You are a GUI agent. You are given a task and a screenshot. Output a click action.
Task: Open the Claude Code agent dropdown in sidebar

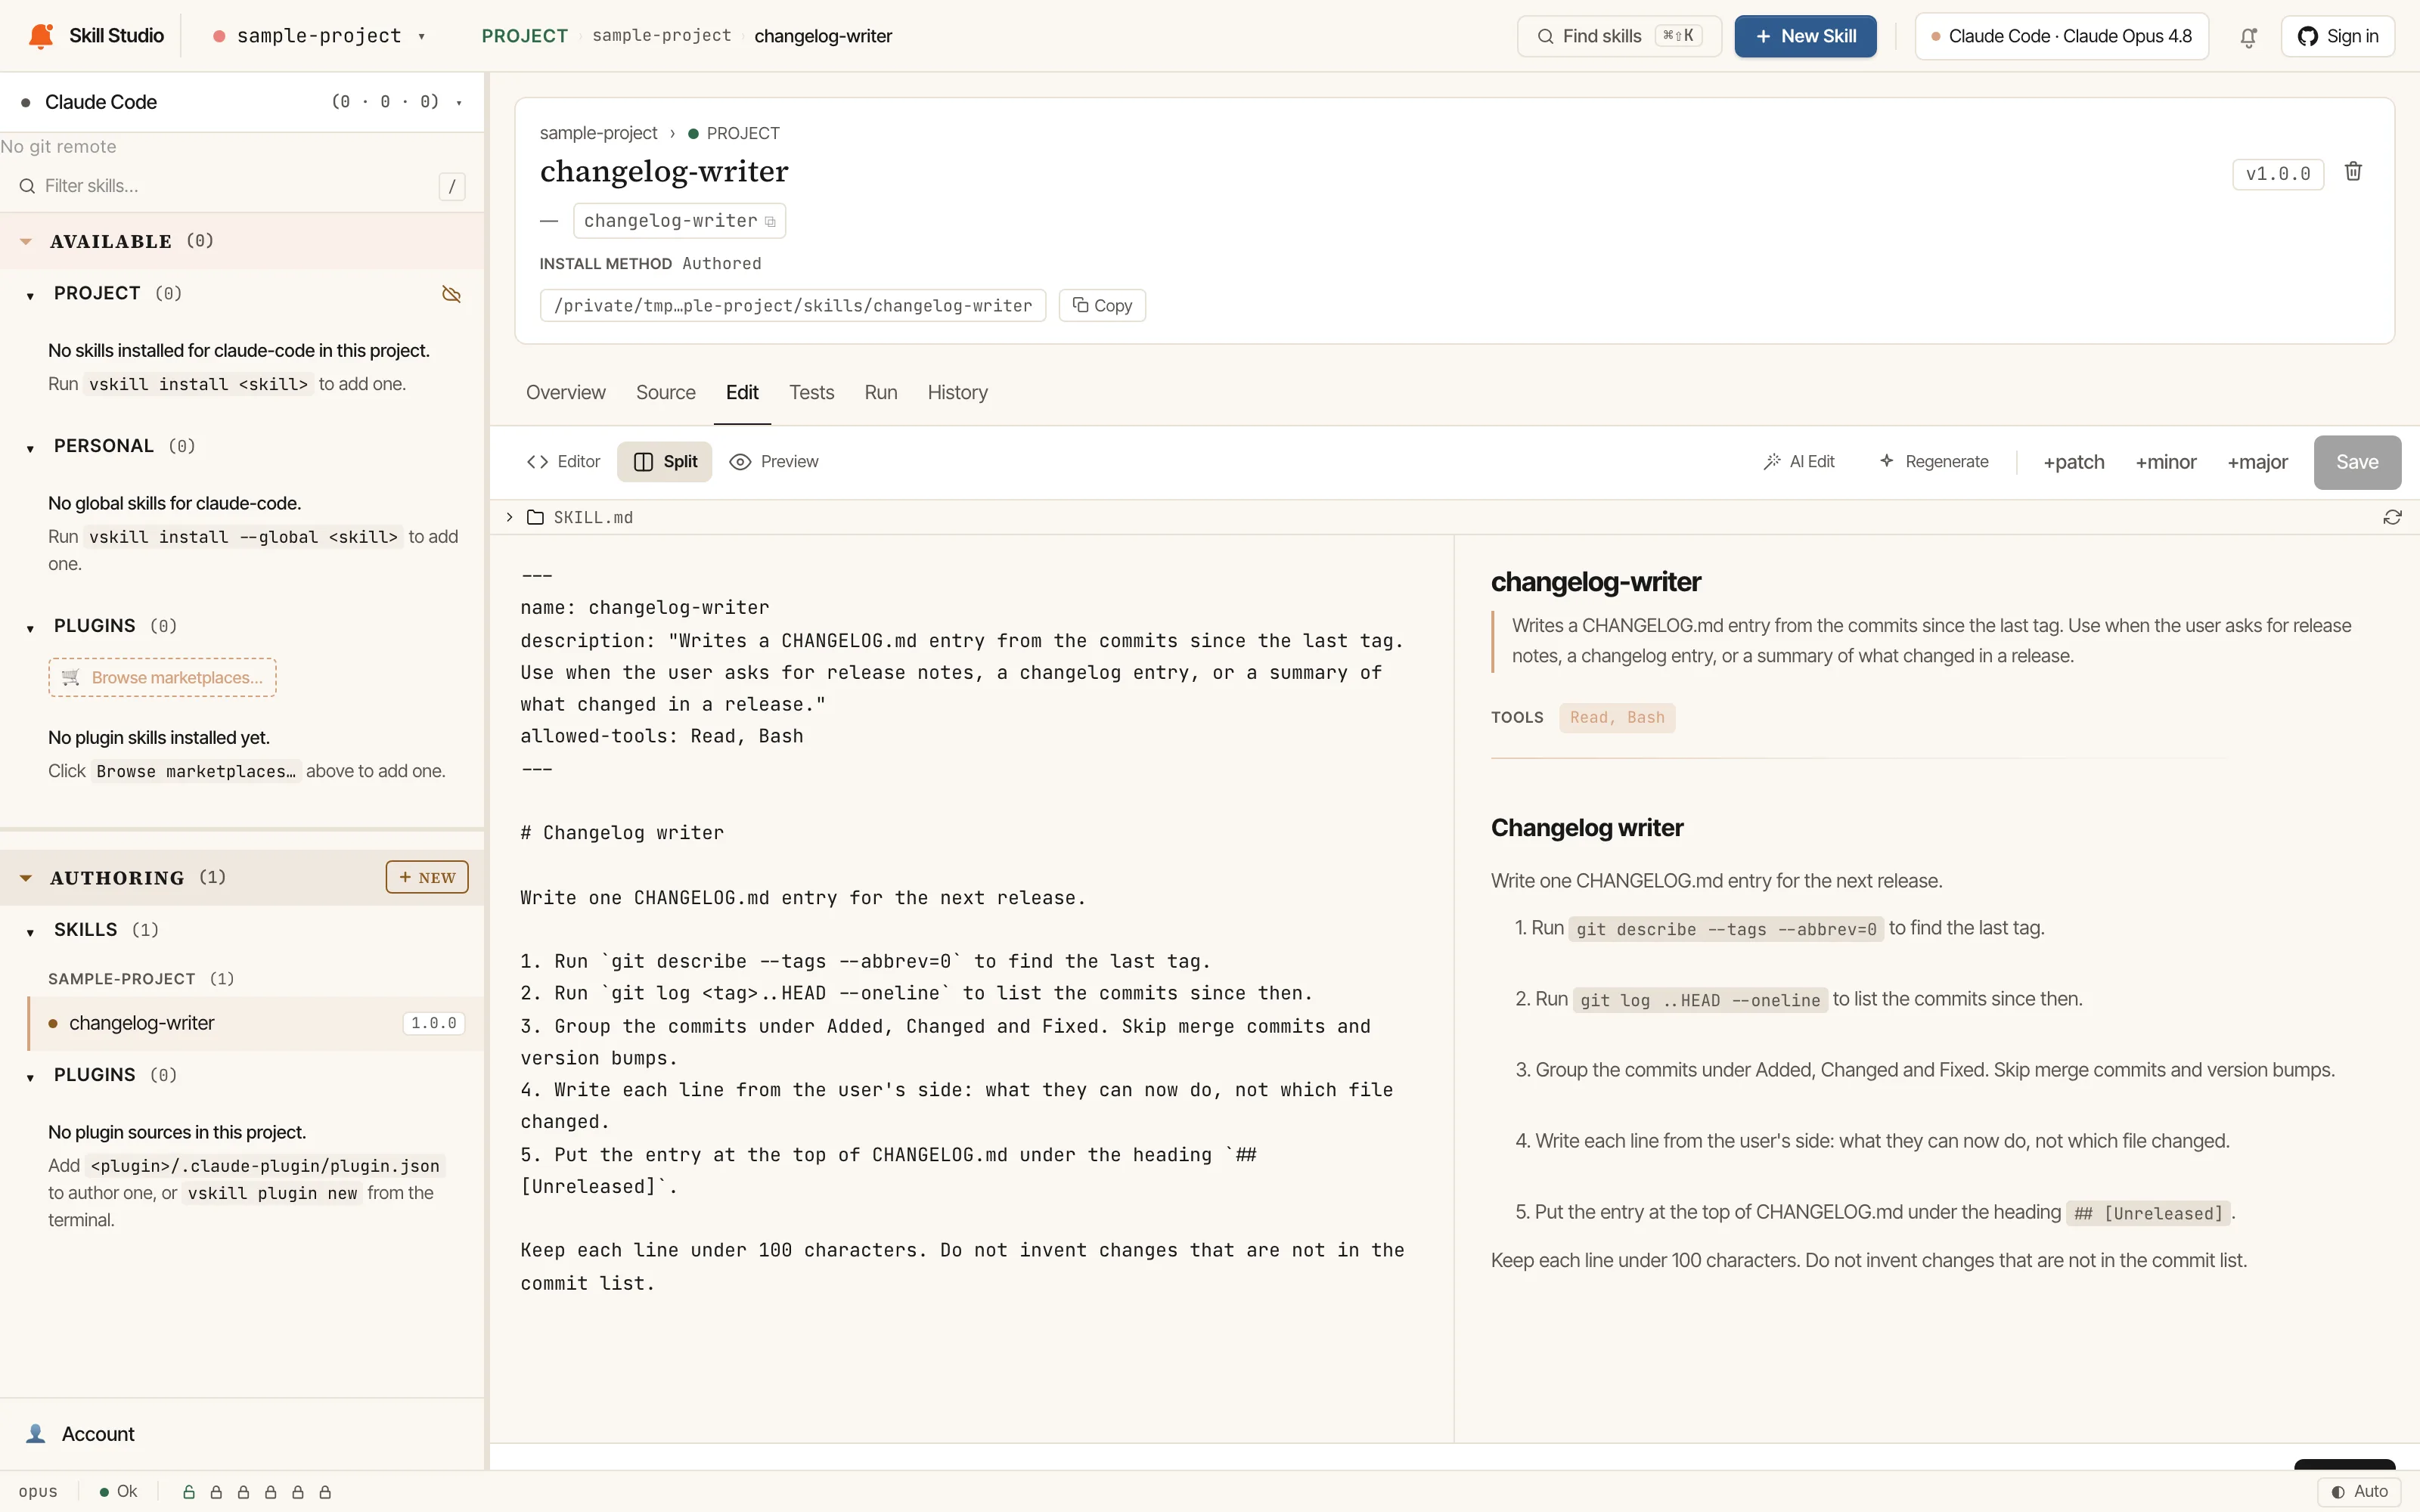pyautogui.click(x=242, y=102)
